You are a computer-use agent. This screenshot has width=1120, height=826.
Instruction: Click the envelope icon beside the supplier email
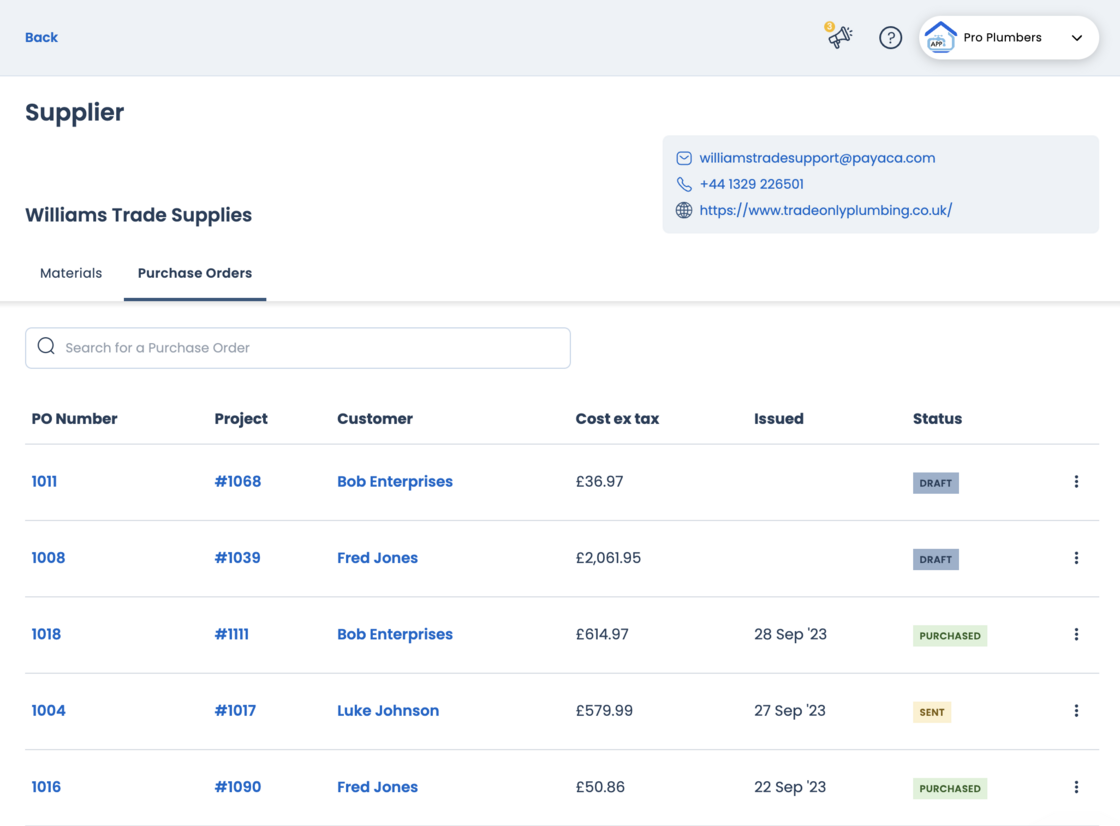684,158
